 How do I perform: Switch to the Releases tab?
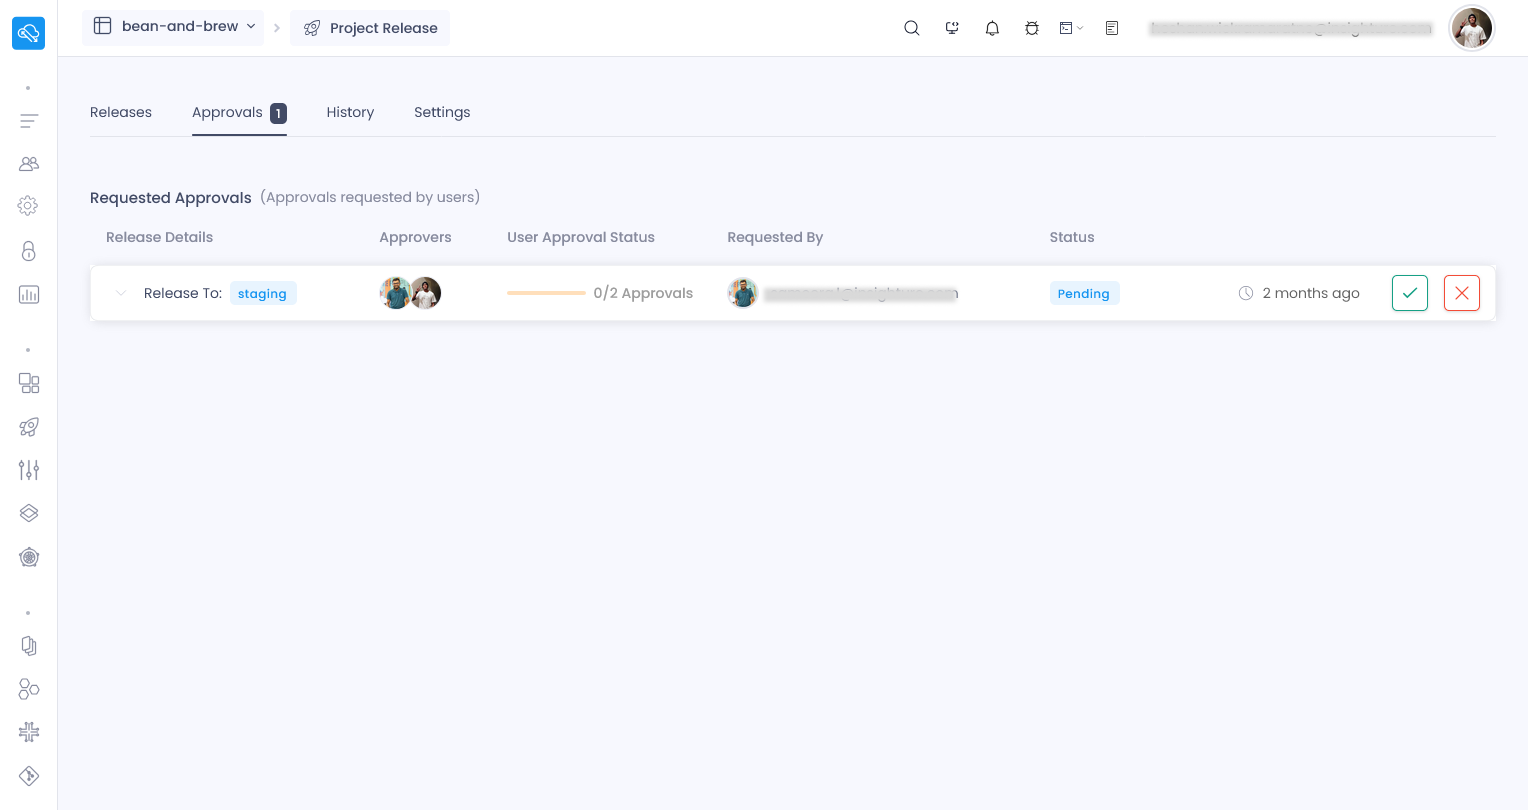click(121, 112)
